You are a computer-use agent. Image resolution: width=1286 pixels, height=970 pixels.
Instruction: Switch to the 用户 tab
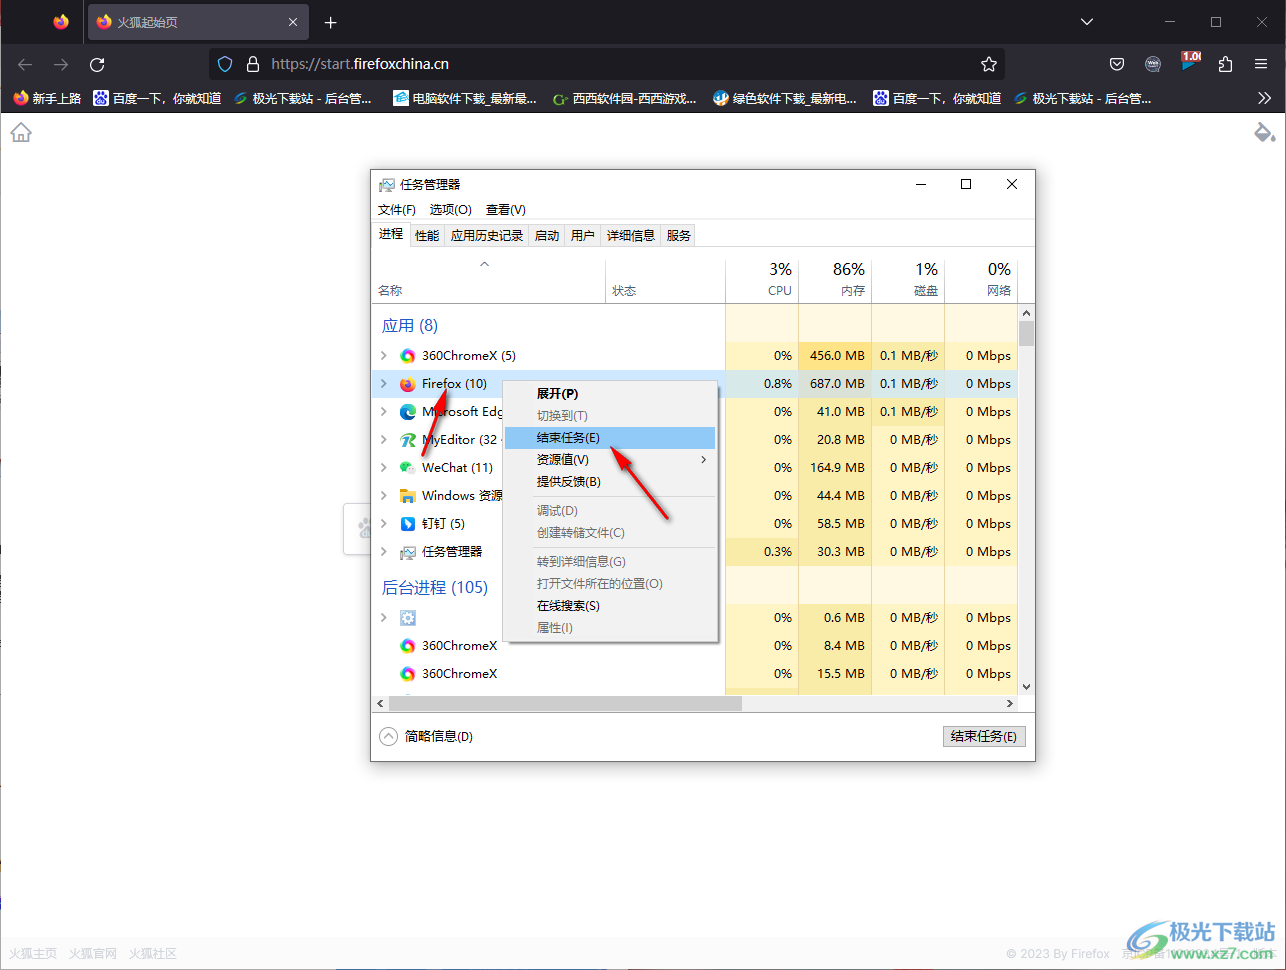[x=583, y=236]
